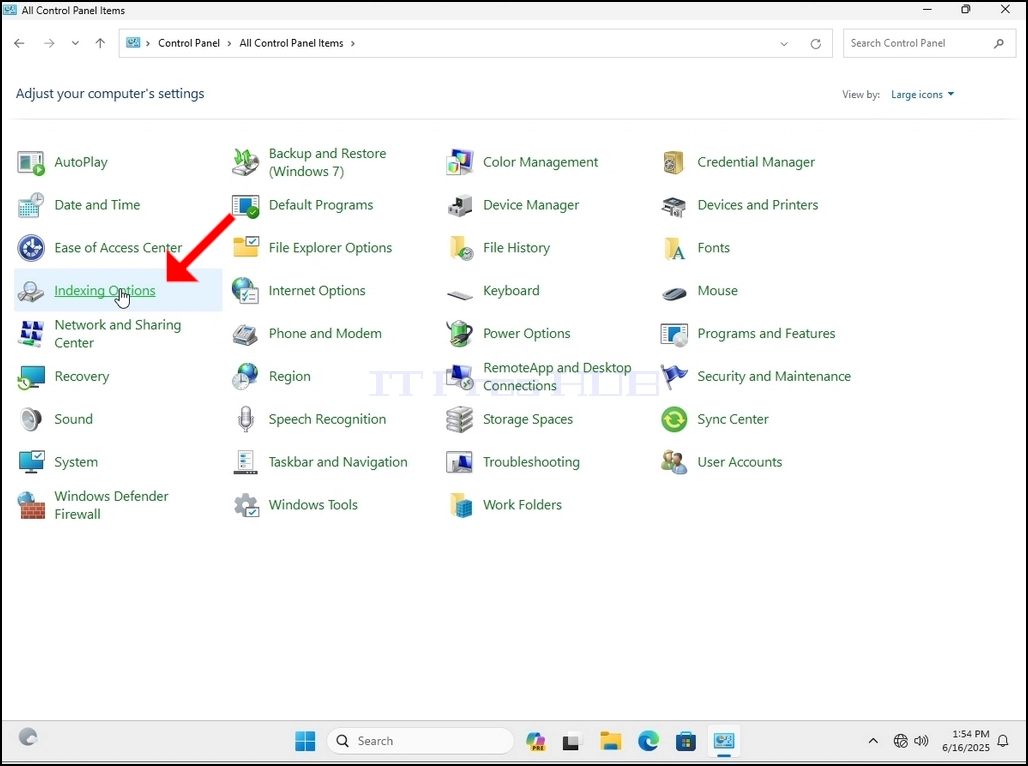Open the Sound speaker icon
The image size is (1028, 766).
30,419
